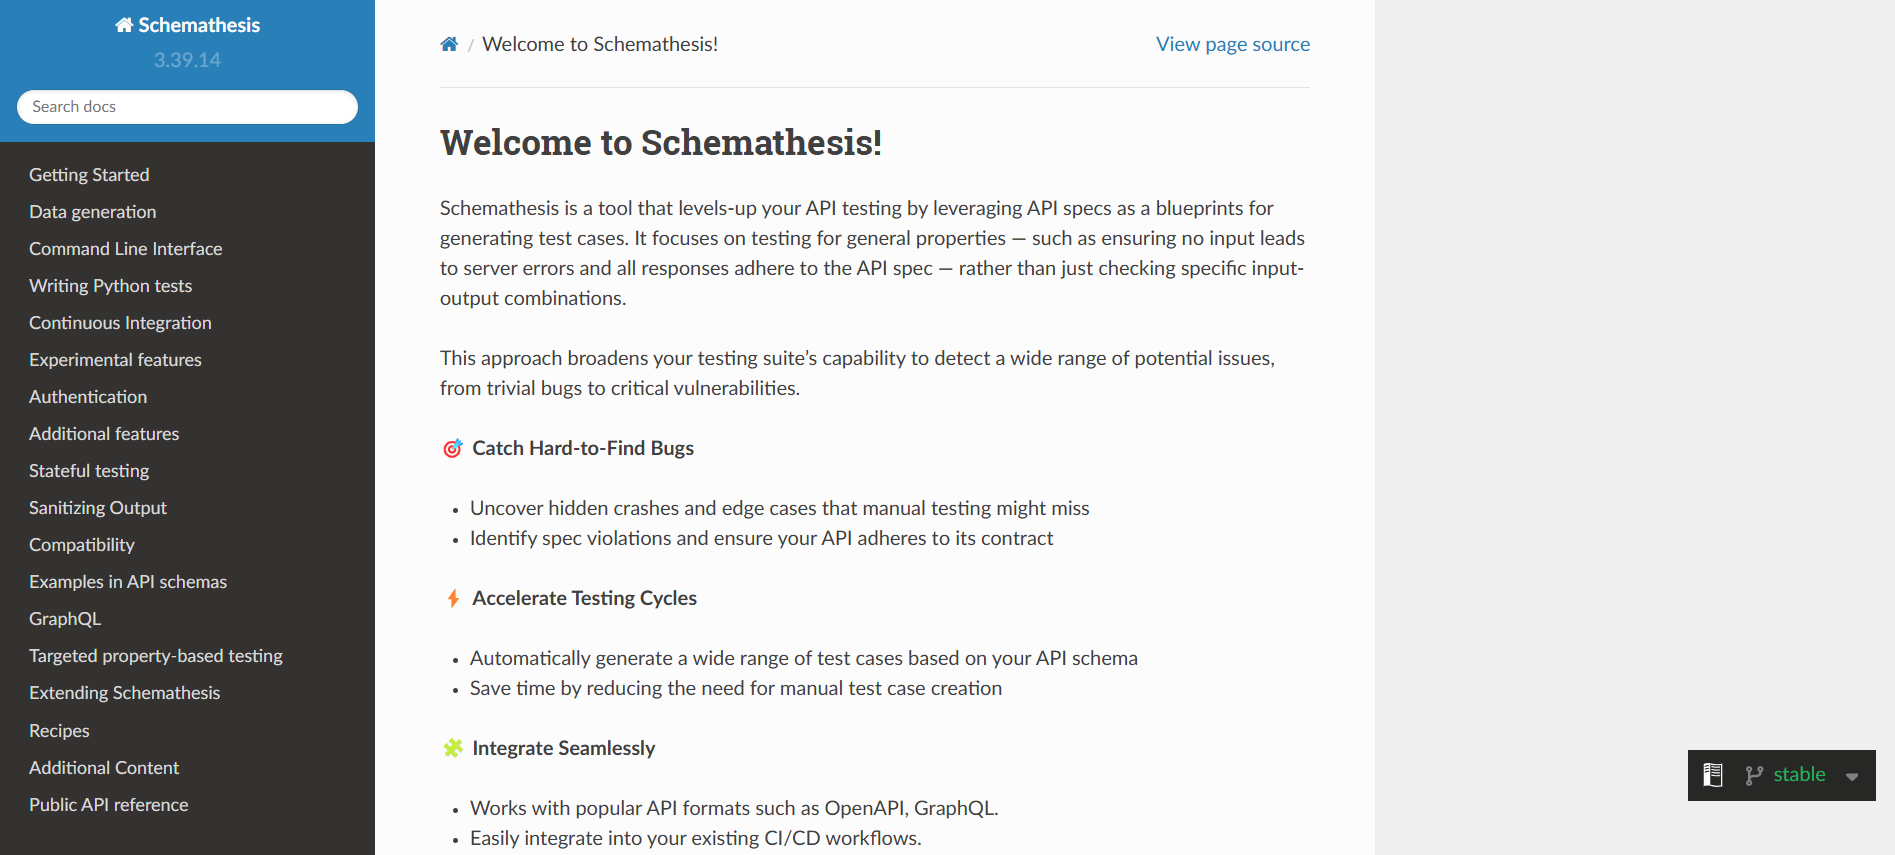This screenshot has width=1895, height=855.
Task: Focus the Search docs input field
Action: pyautogui.click(x=187, y=107)
